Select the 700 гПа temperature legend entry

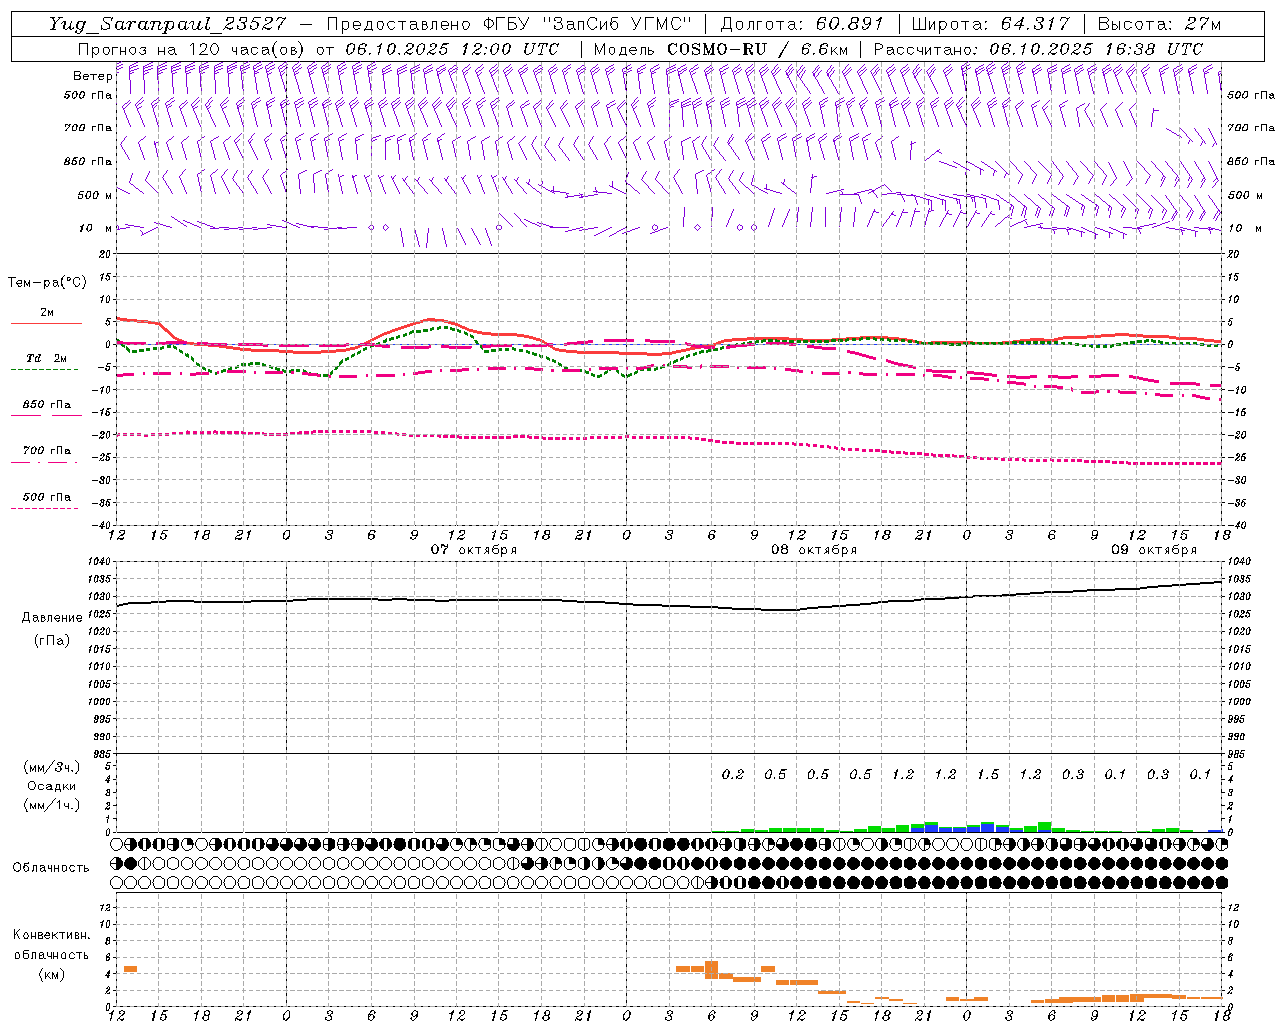click(x=46, y=451)
